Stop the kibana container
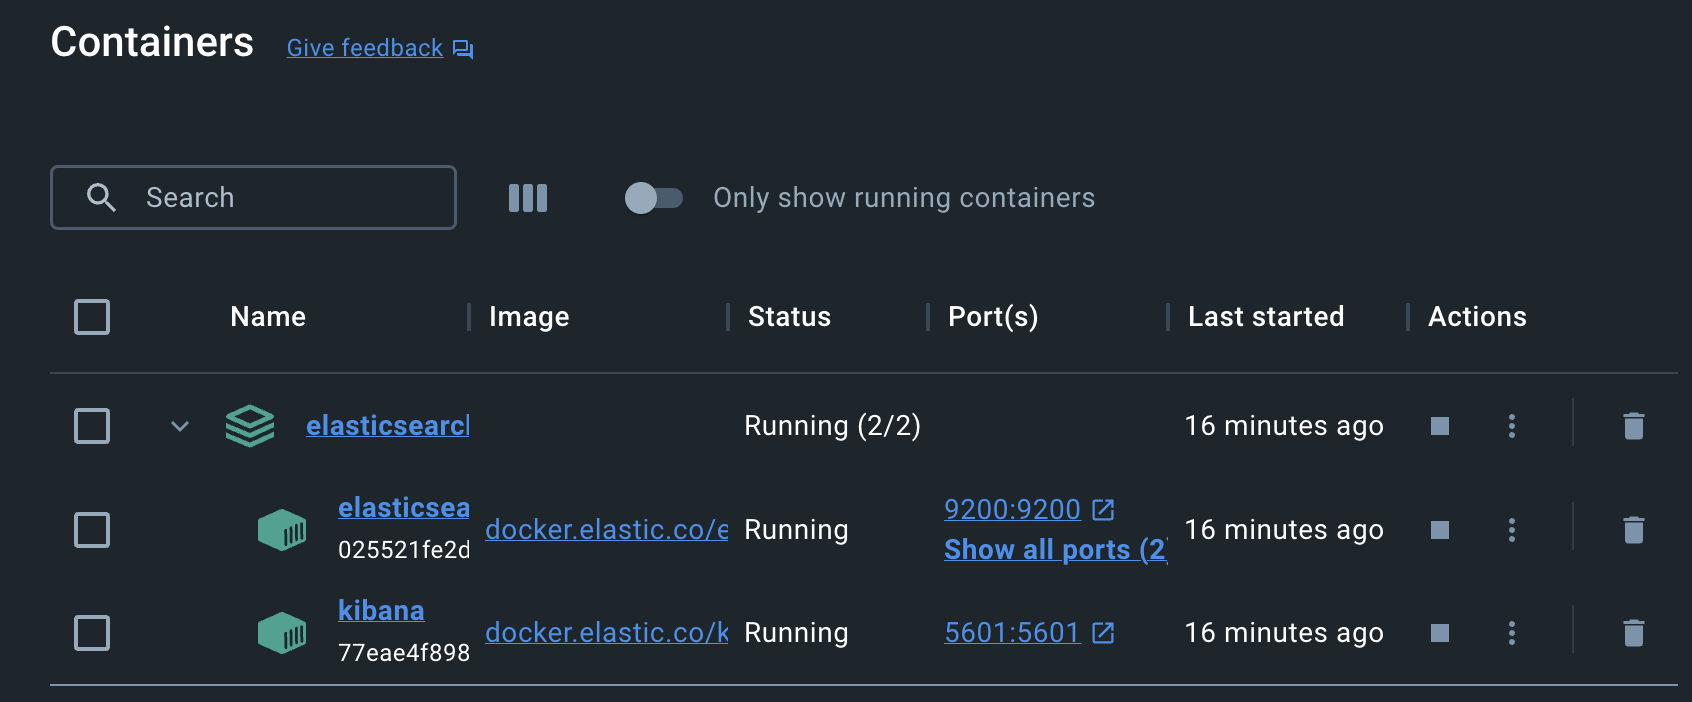1692x702 pixels. point(1440,633)
